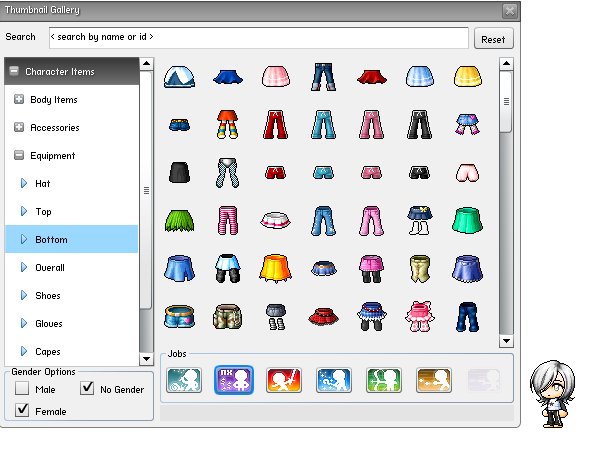Select the rainbow striped leggings with orange skirt

[x=227, y=124]
